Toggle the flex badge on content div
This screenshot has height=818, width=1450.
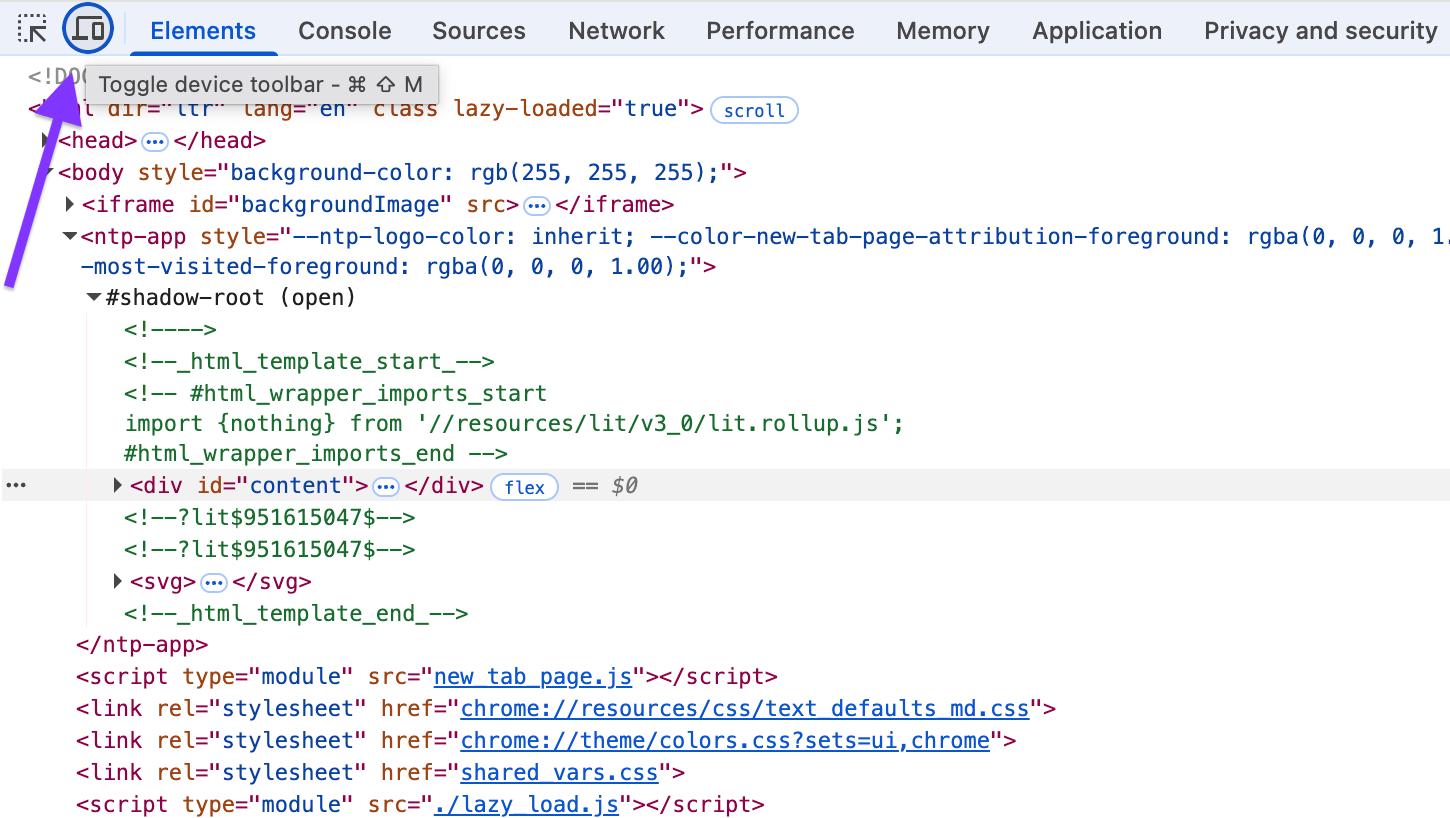tap(524, 487)
